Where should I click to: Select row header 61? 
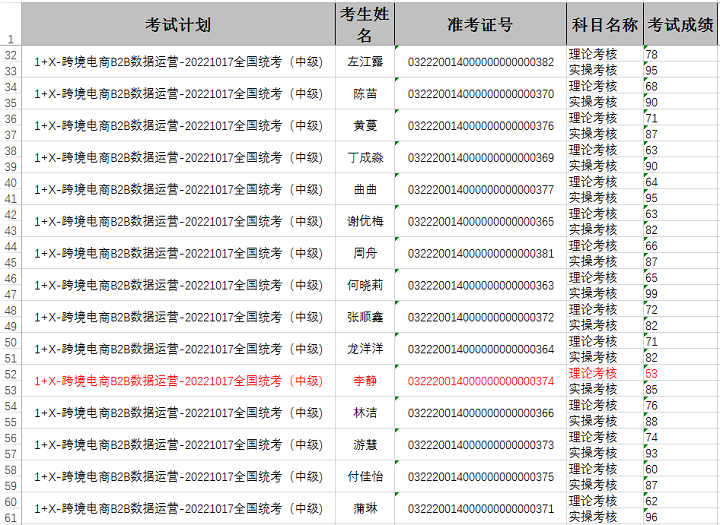[x=11, y=517]
